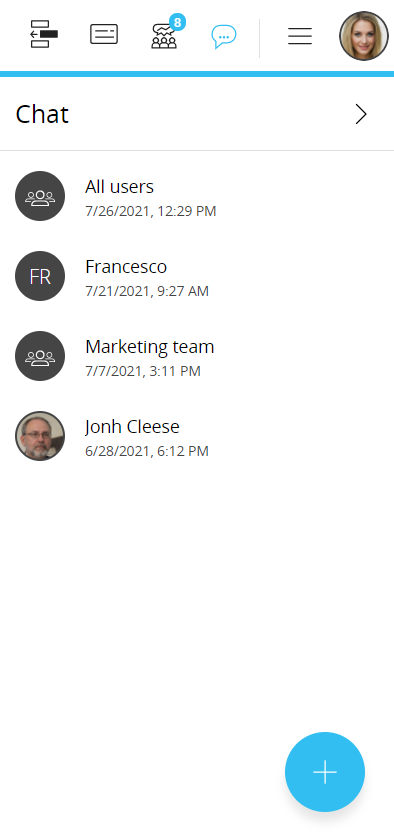Screen dimensions: 394x838
Task: Click the Marketing team group icon
Action: point(40,356)
